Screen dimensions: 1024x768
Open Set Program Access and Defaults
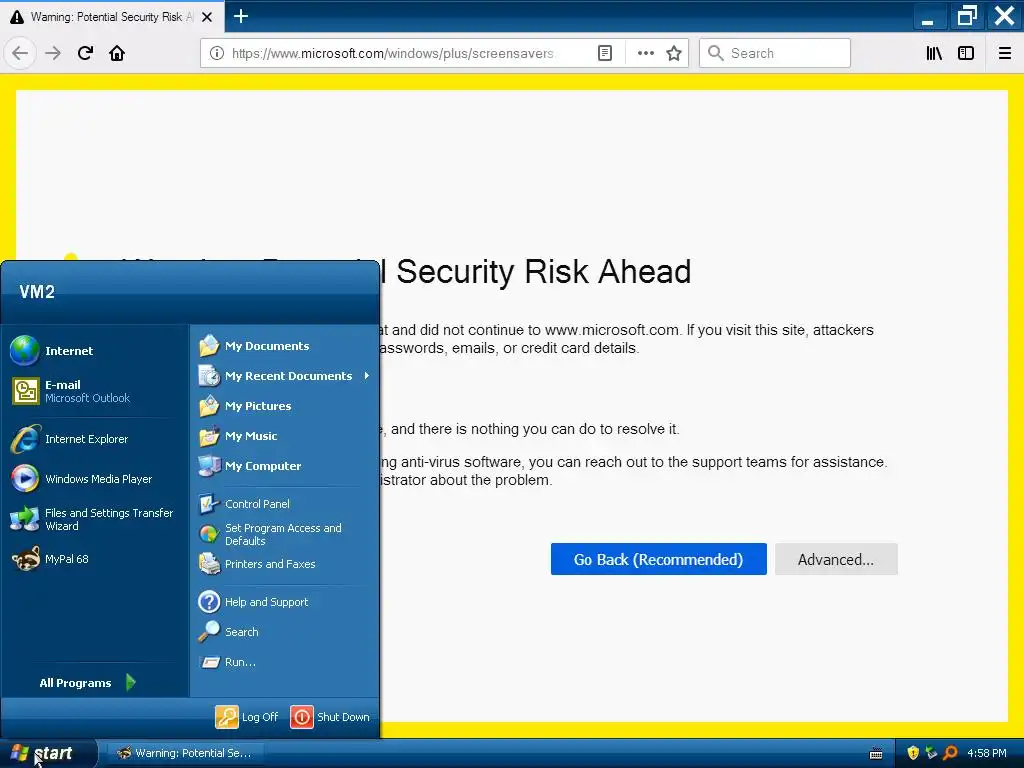pos(285,534)
